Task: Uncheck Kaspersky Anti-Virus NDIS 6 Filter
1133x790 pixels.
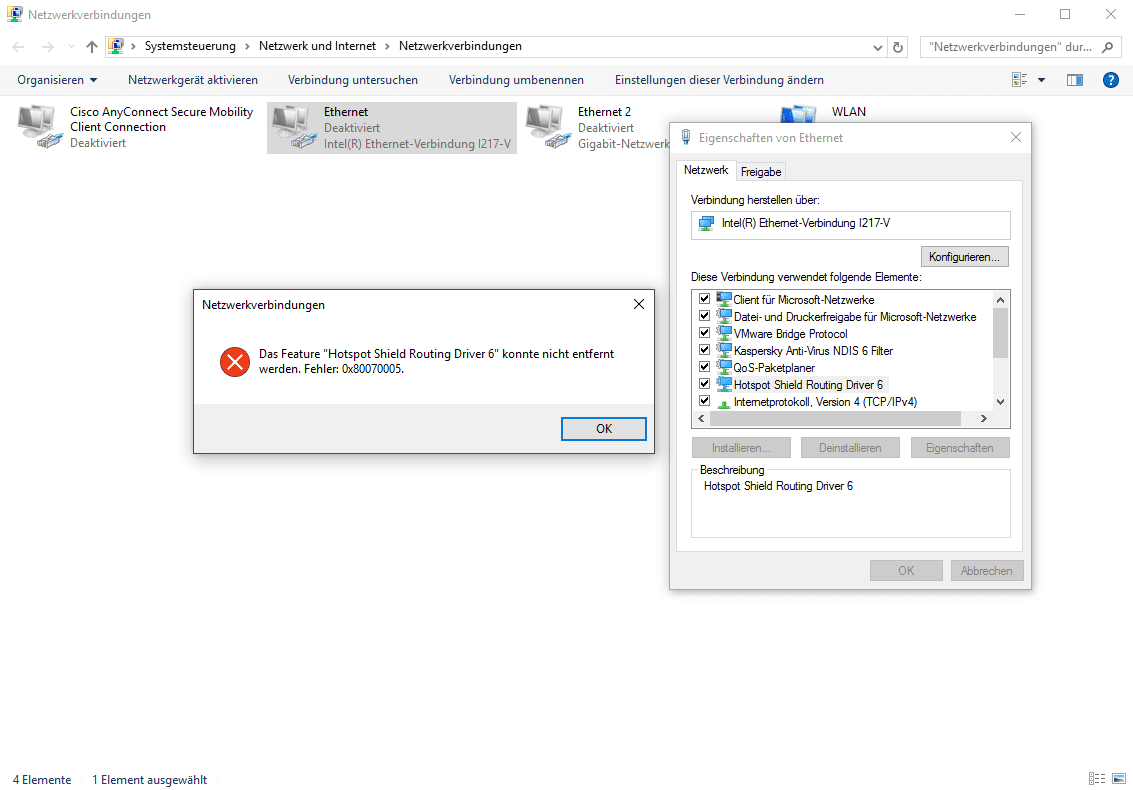Action: pos(705,350)
